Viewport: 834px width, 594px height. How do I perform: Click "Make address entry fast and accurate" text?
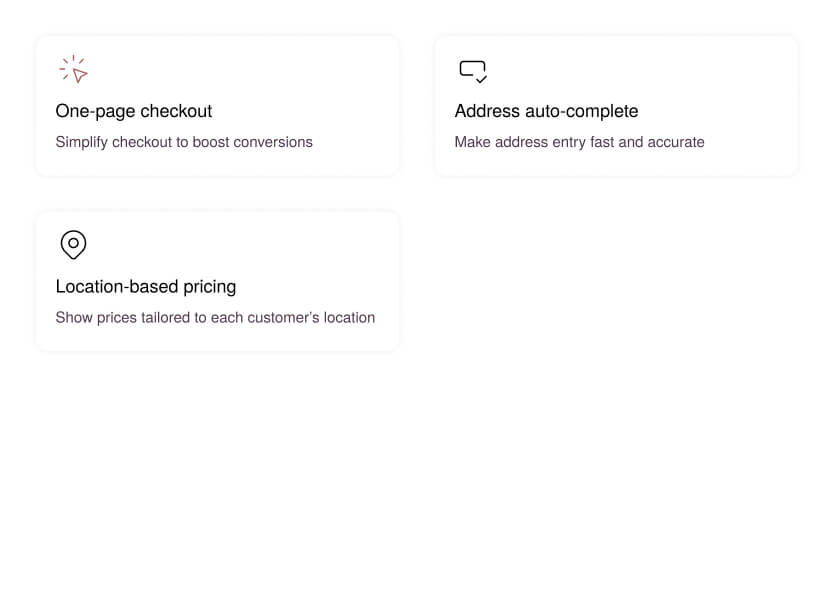pos(579,142)
